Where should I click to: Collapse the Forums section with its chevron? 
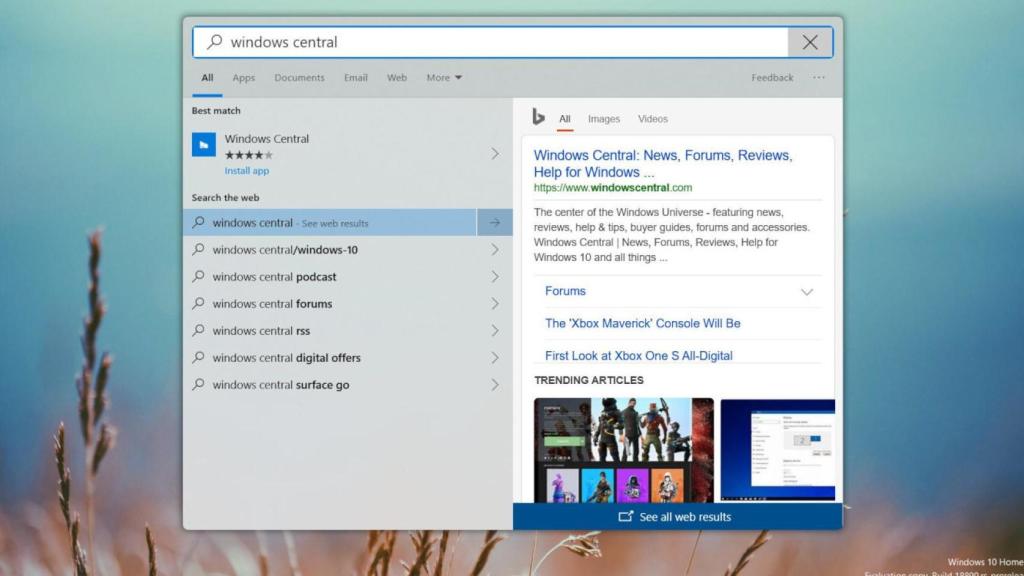[x=807, y=291]
